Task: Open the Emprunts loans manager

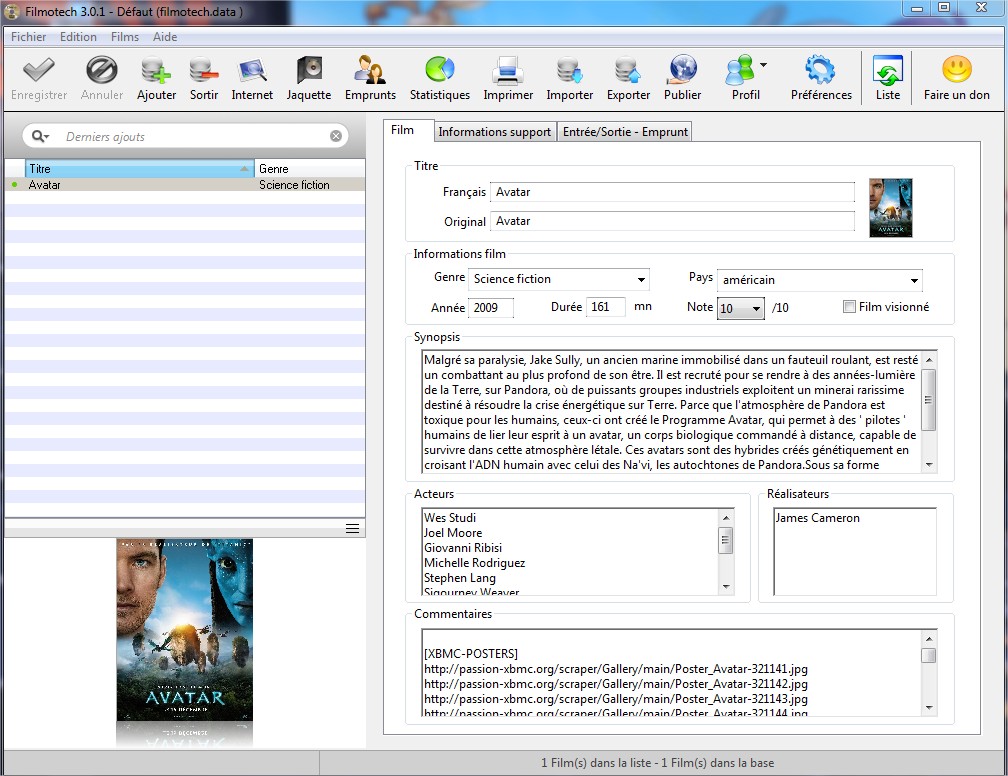Action: (370, 70)
